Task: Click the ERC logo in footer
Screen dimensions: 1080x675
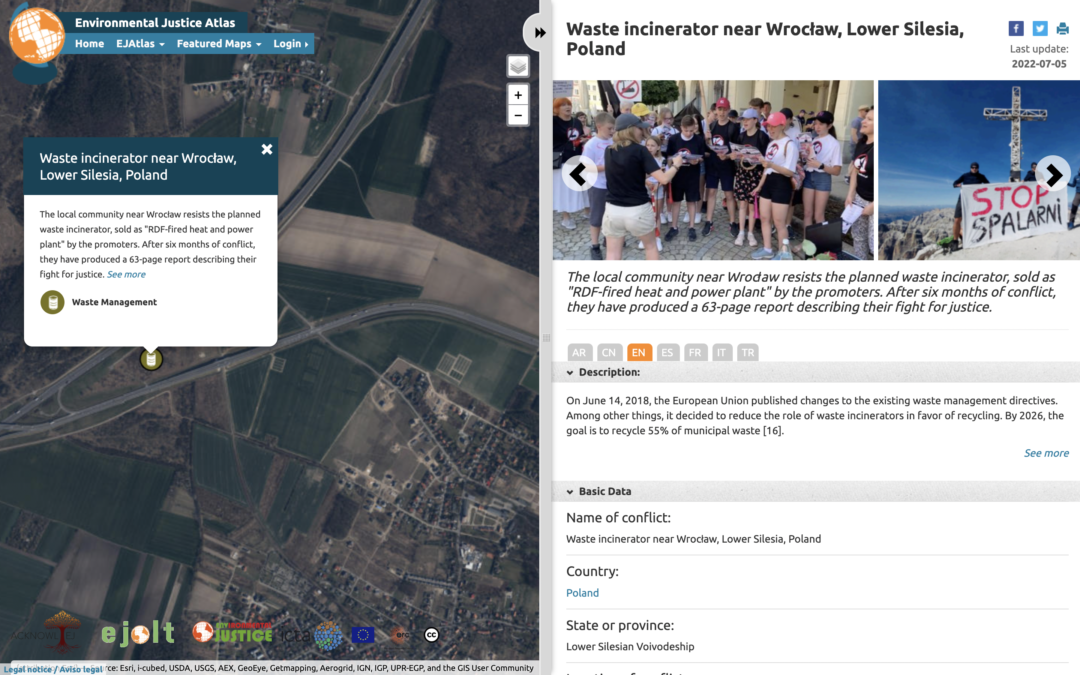Action: pos(400,634)
